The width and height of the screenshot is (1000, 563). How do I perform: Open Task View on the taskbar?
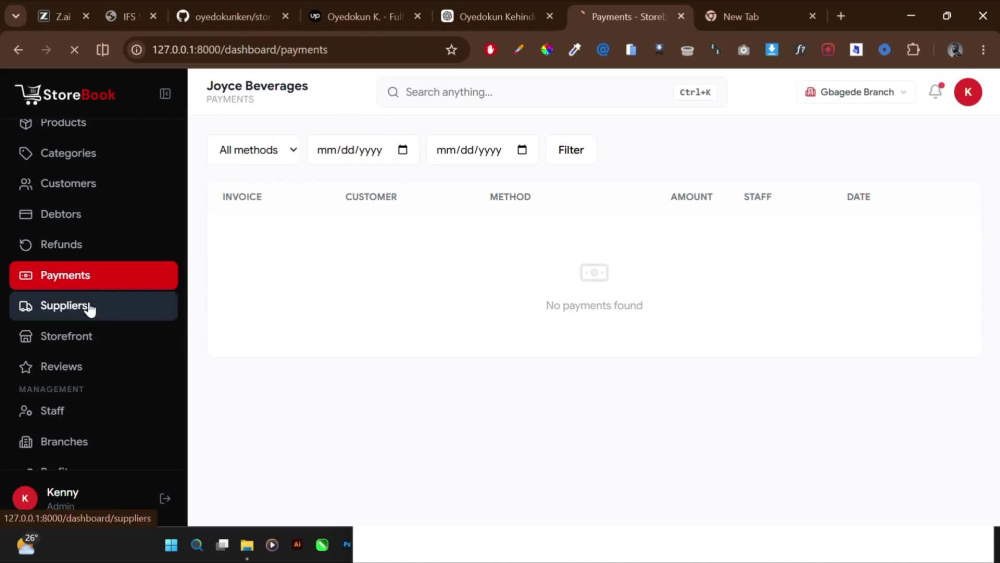(x=222, y=545)
